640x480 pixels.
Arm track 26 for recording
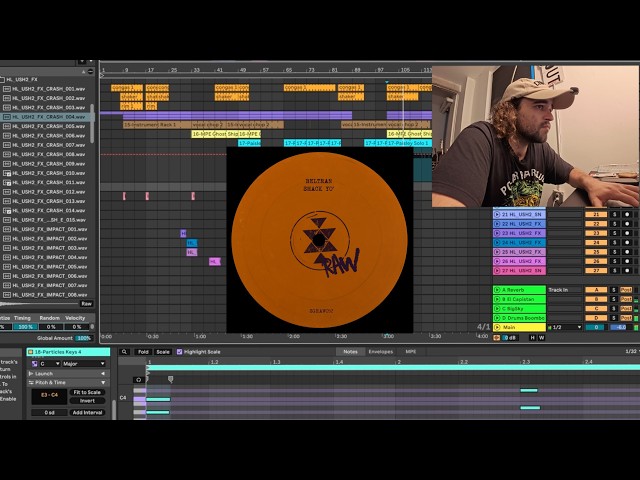coord(627,261)
